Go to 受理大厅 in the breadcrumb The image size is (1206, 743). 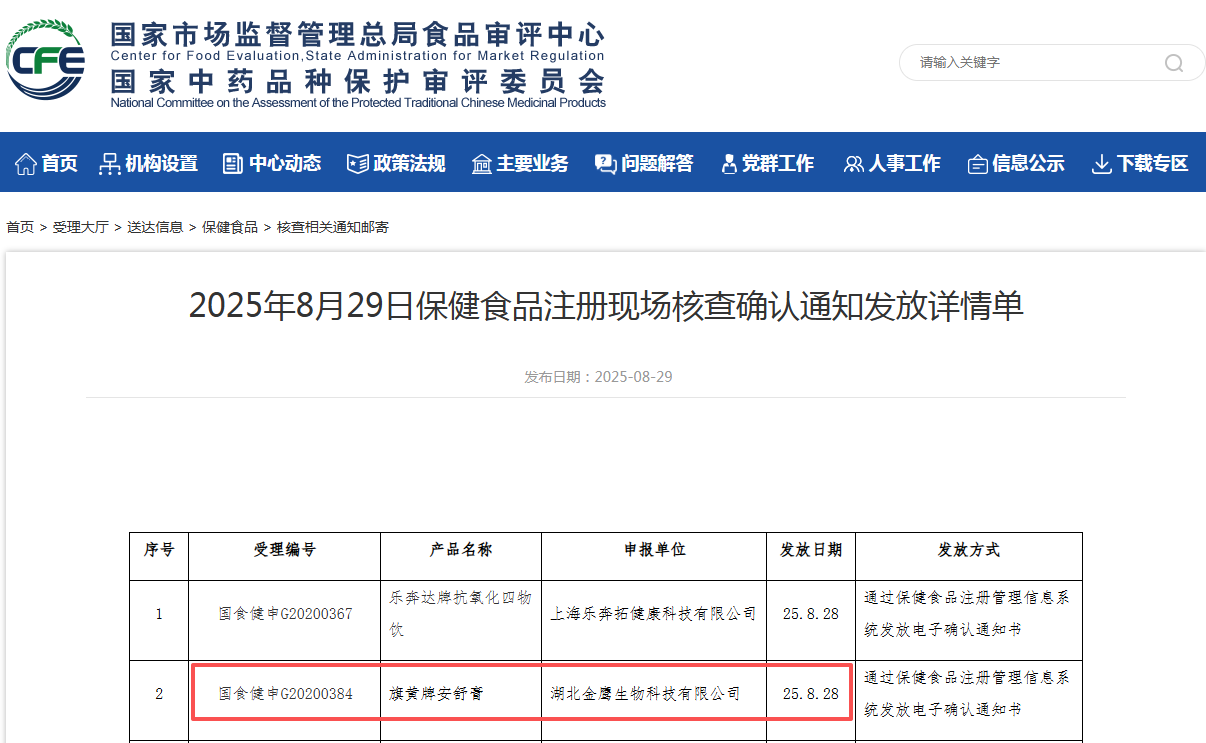coord(81,227)
